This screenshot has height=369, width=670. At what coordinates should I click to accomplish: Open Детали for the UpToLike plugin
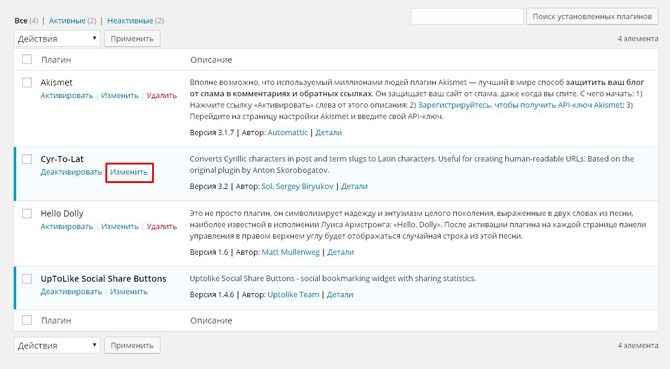pos(340,294)
